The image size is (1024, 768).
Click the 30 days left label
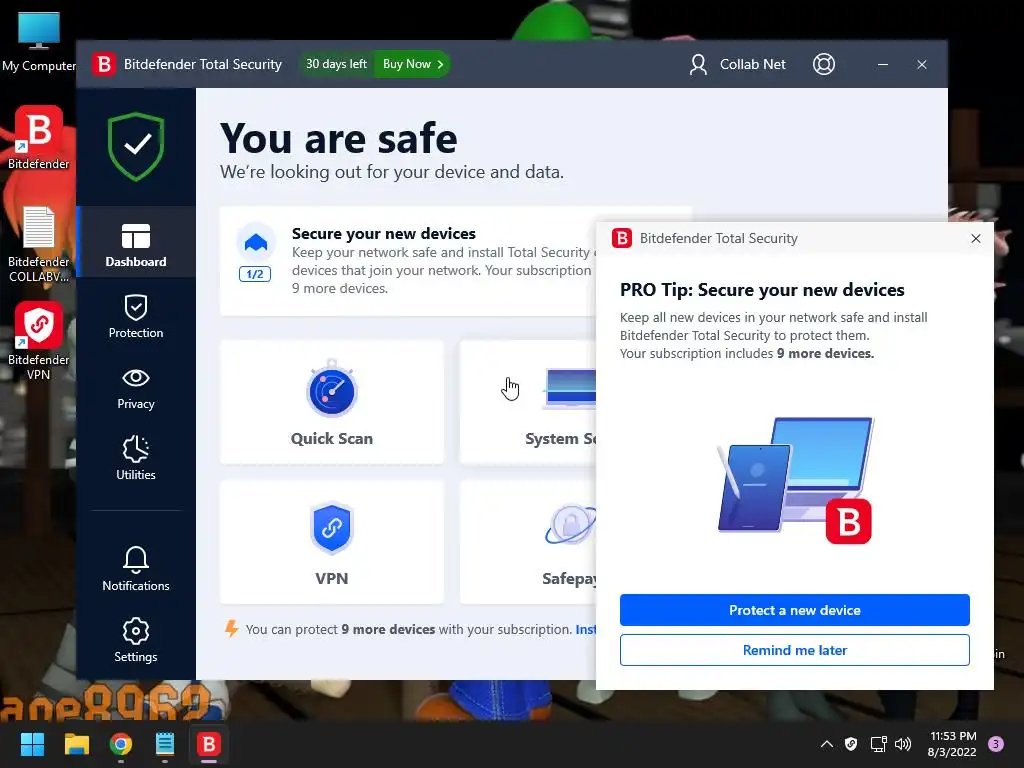click(336, 64)
